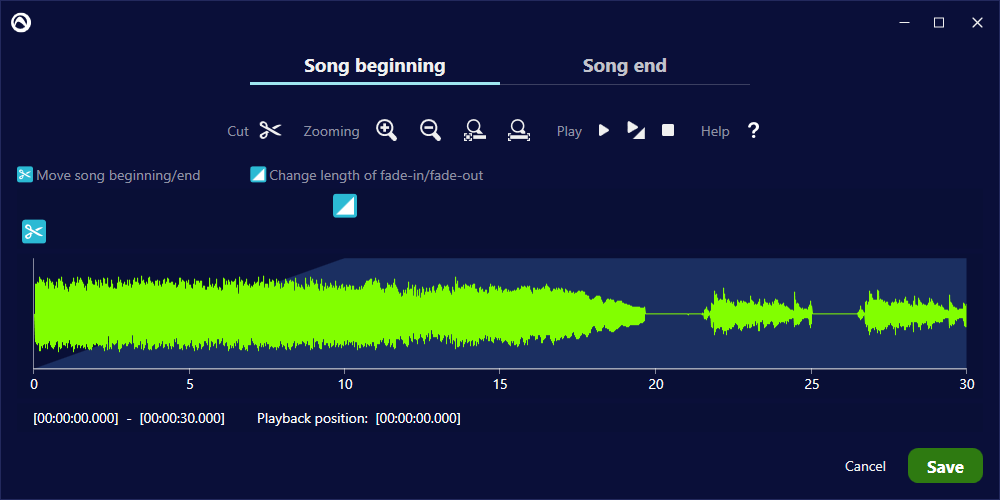Click the '[00:00:00.000]' playback position value
The height and width of the screenshot is (500, 1000).
[418, 418]
